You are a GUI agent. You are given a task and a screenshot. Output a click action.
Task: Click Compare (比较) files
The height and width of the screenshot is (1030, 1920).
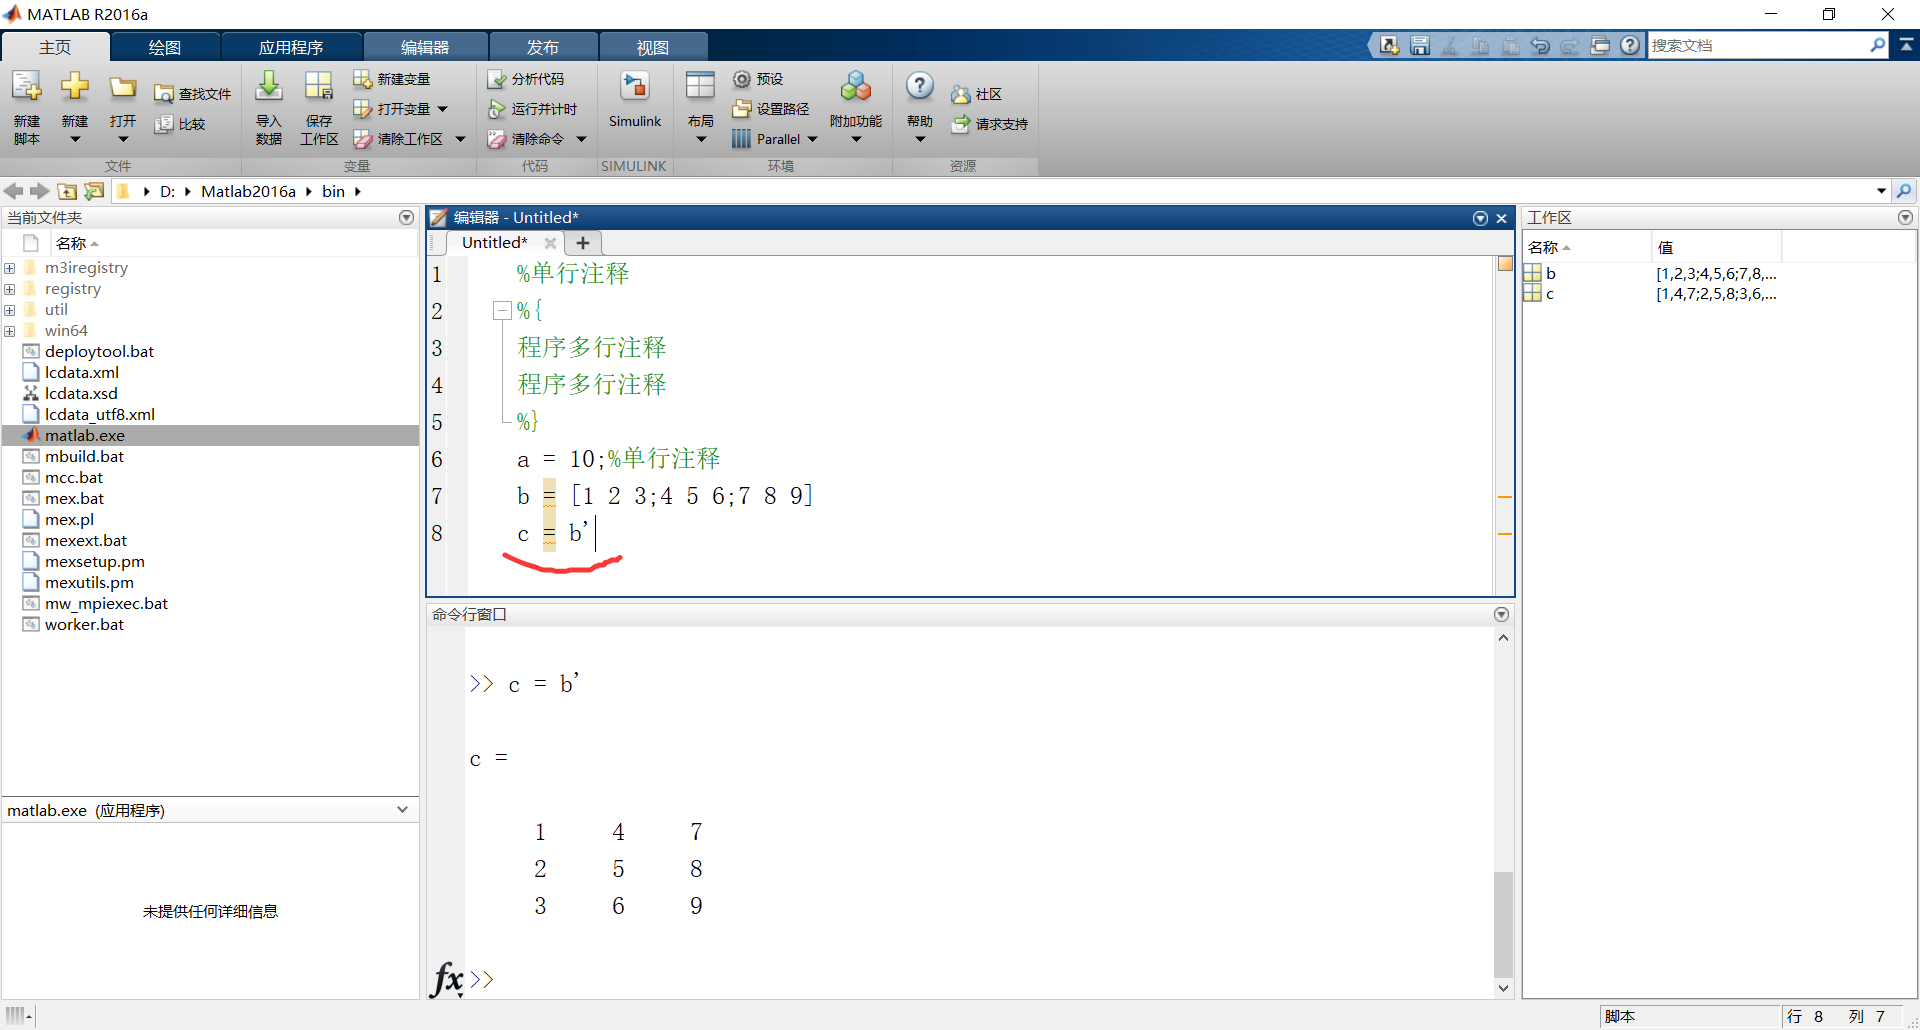180,124
